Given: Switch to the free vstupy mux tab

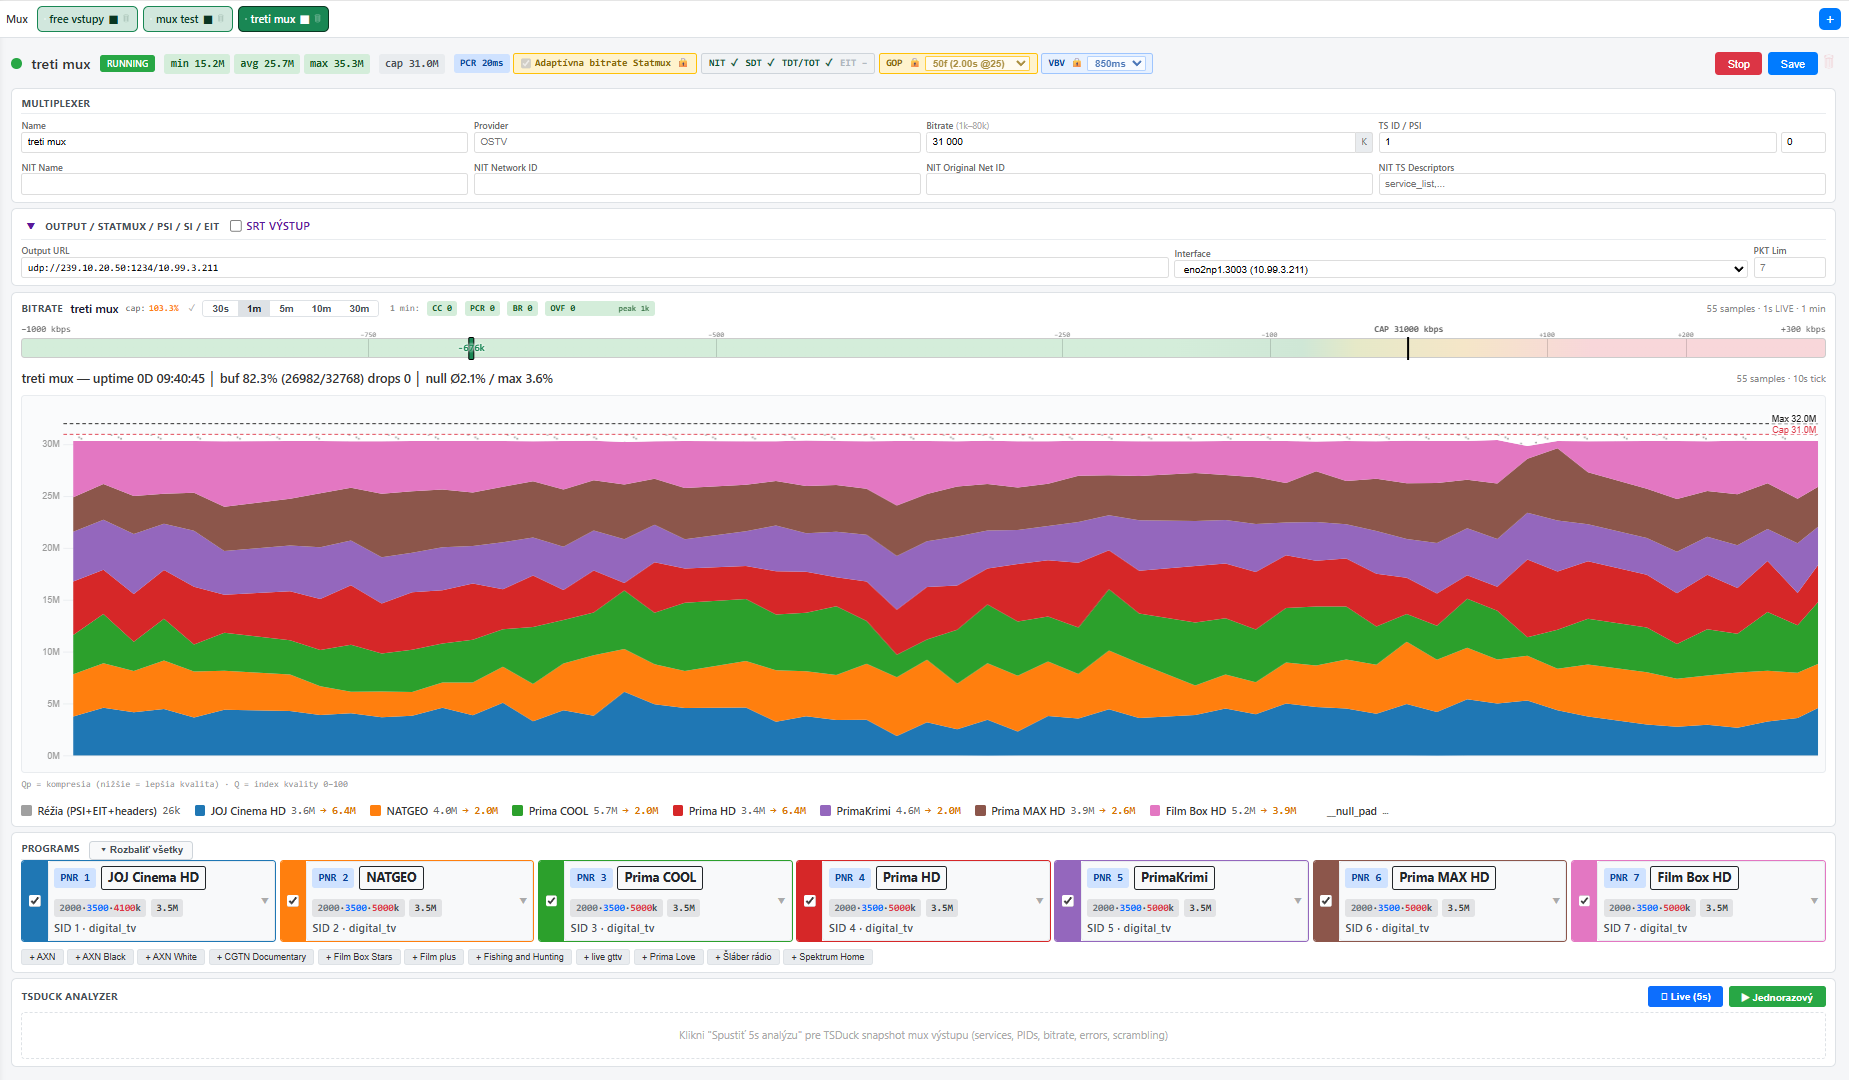Looking at the screenshot, I should (87, 19).
